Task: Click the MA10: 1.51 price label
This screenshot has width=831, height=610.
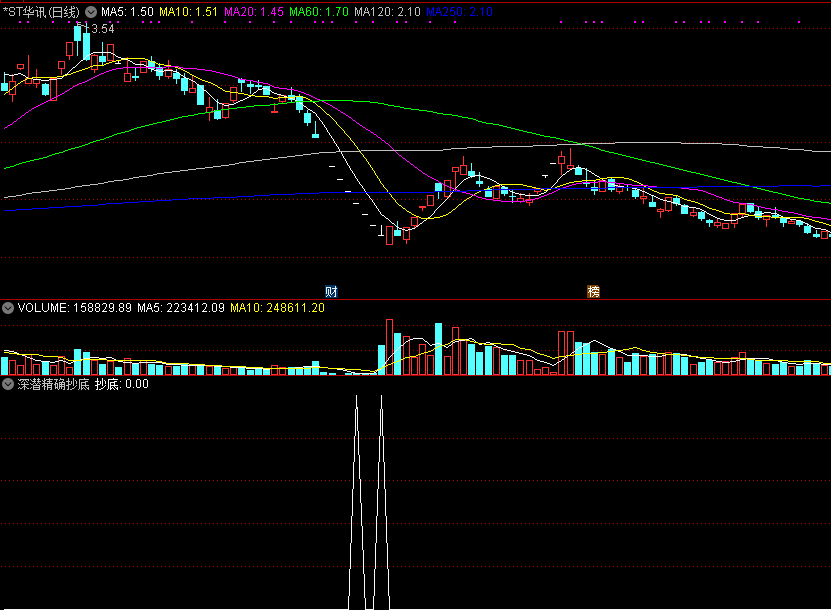Action: [x=189, y=12]
